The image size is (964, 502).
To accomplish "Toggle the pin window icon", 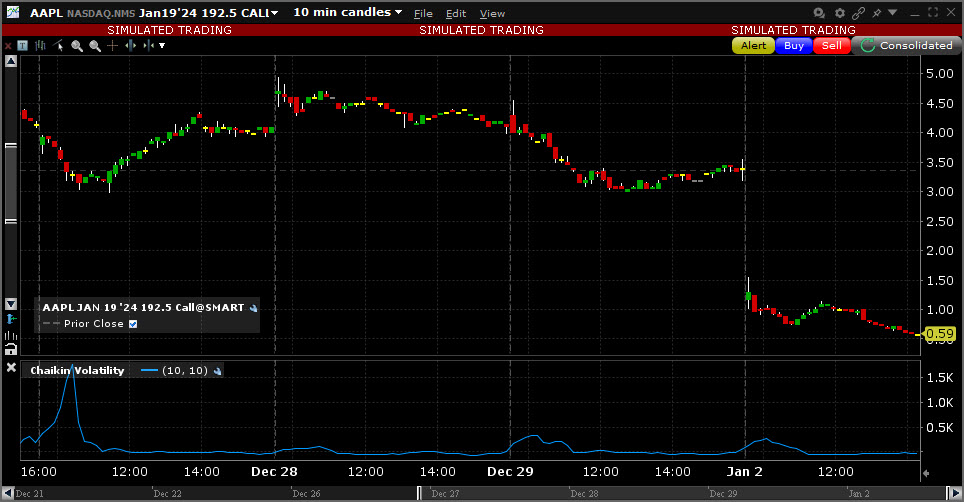I will tap(877, 12).
